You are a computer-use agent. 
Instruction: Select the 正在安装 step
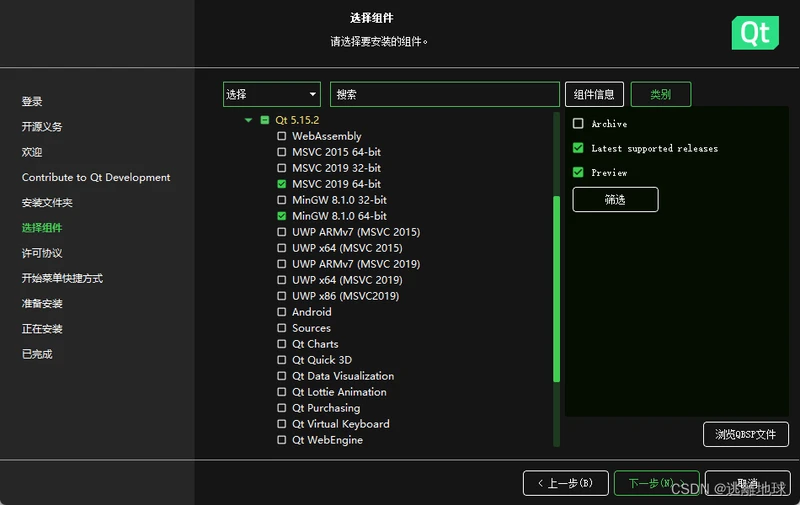click(x=42, y=329)
